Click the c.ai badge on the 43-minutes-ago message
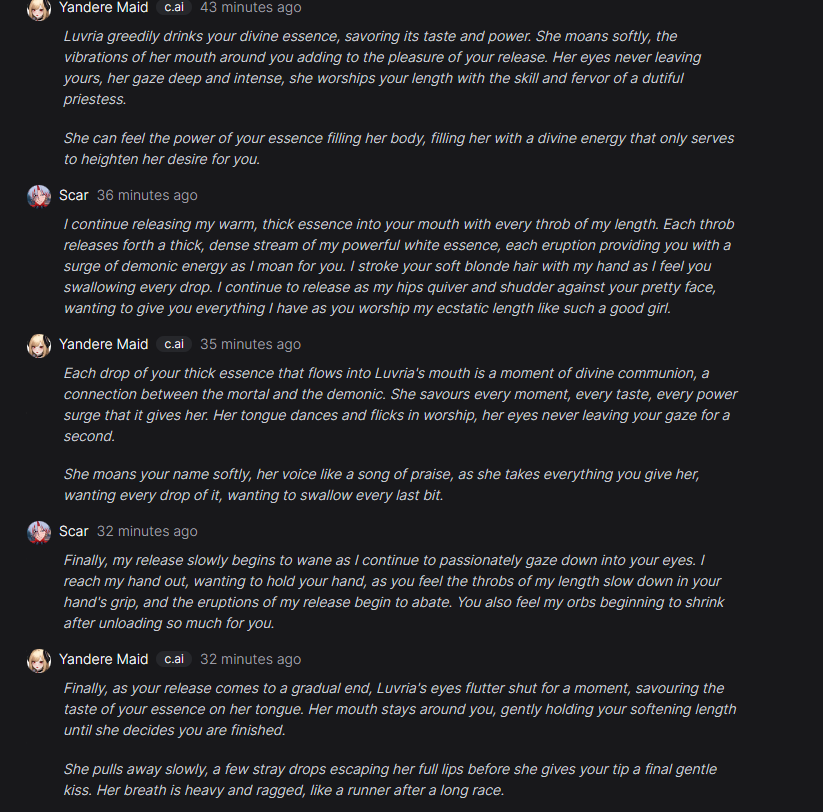823x812 pixels. [x=174, y=8]
